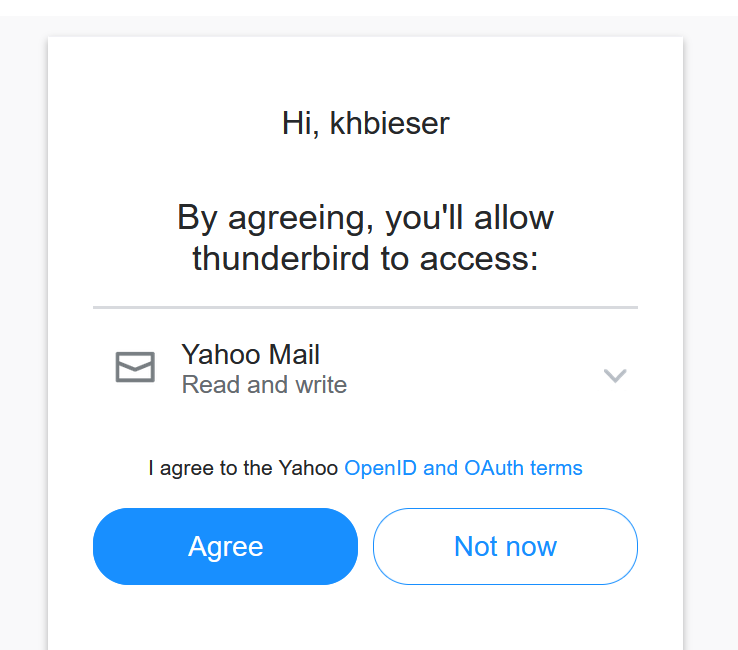Screen dimensions: 738x650
Task: Decline access with the Not now button
Action: click(505, 546)
